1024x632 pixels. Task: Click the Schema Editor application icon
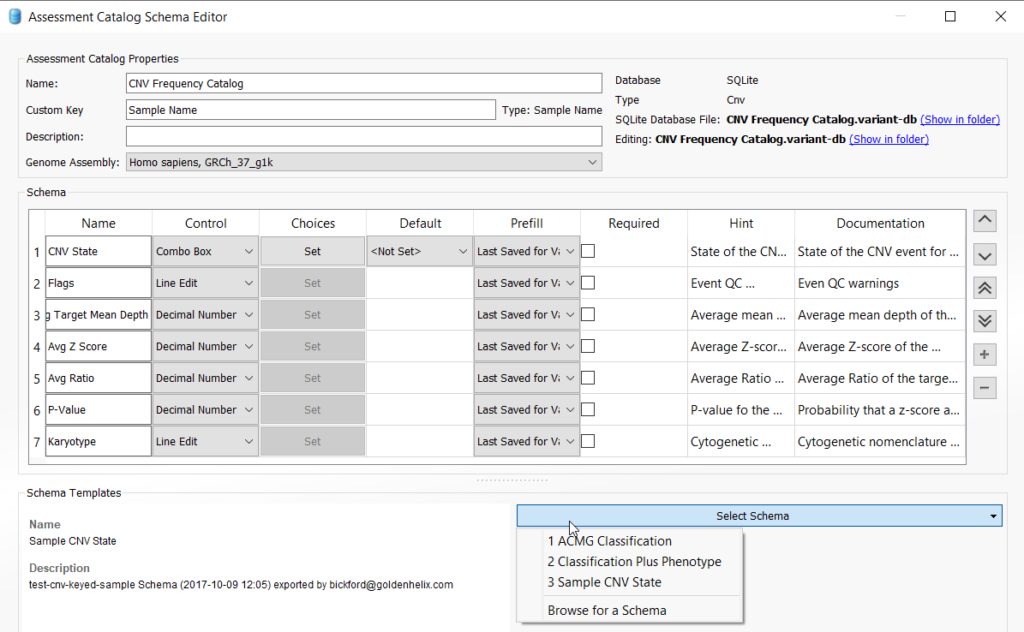click(x=11, y=16)
